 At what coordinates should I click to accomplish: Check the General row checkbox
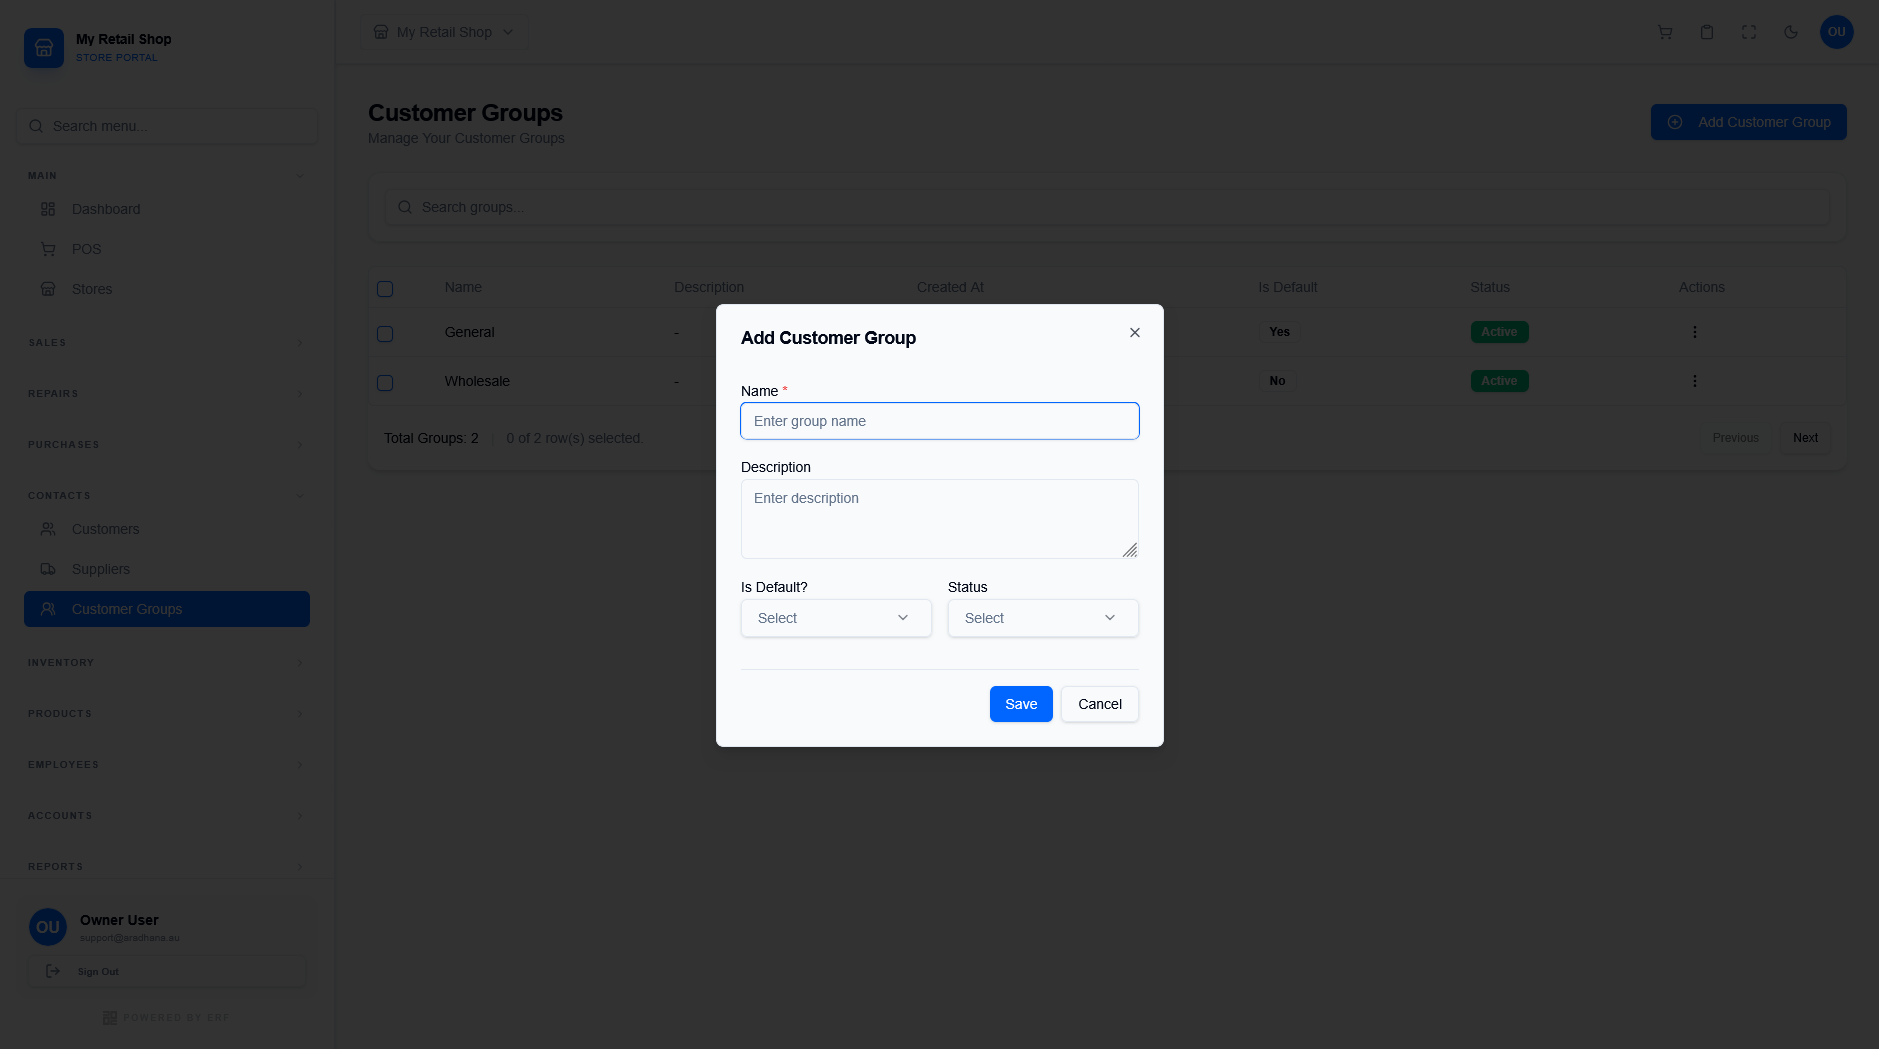click(x=385, y=334)
